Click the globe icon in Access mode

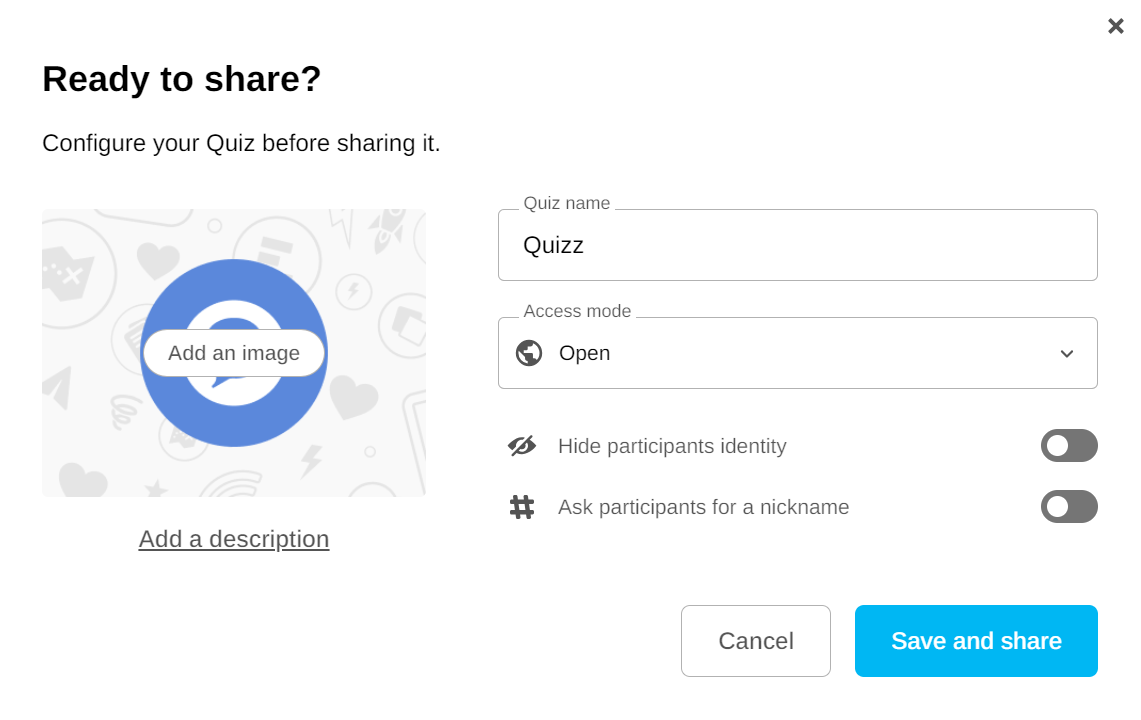529,353
